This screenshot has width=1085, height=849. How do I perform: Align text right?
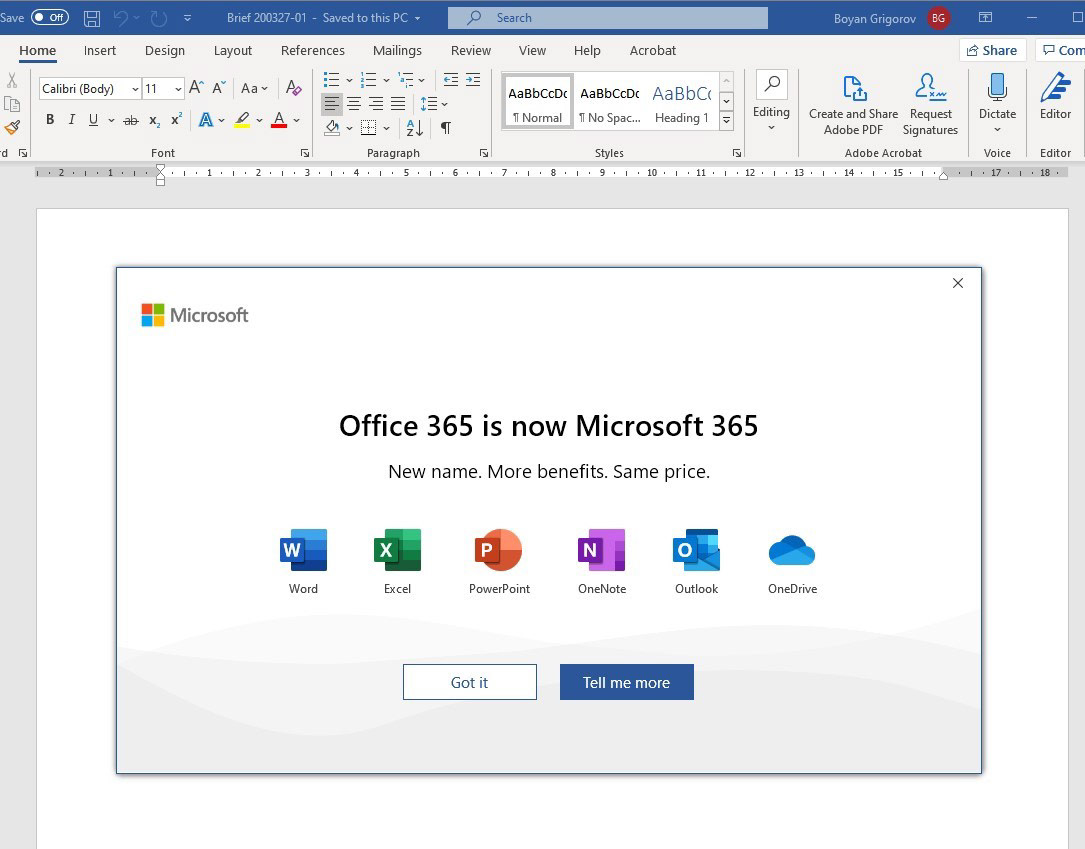[376, 104]
